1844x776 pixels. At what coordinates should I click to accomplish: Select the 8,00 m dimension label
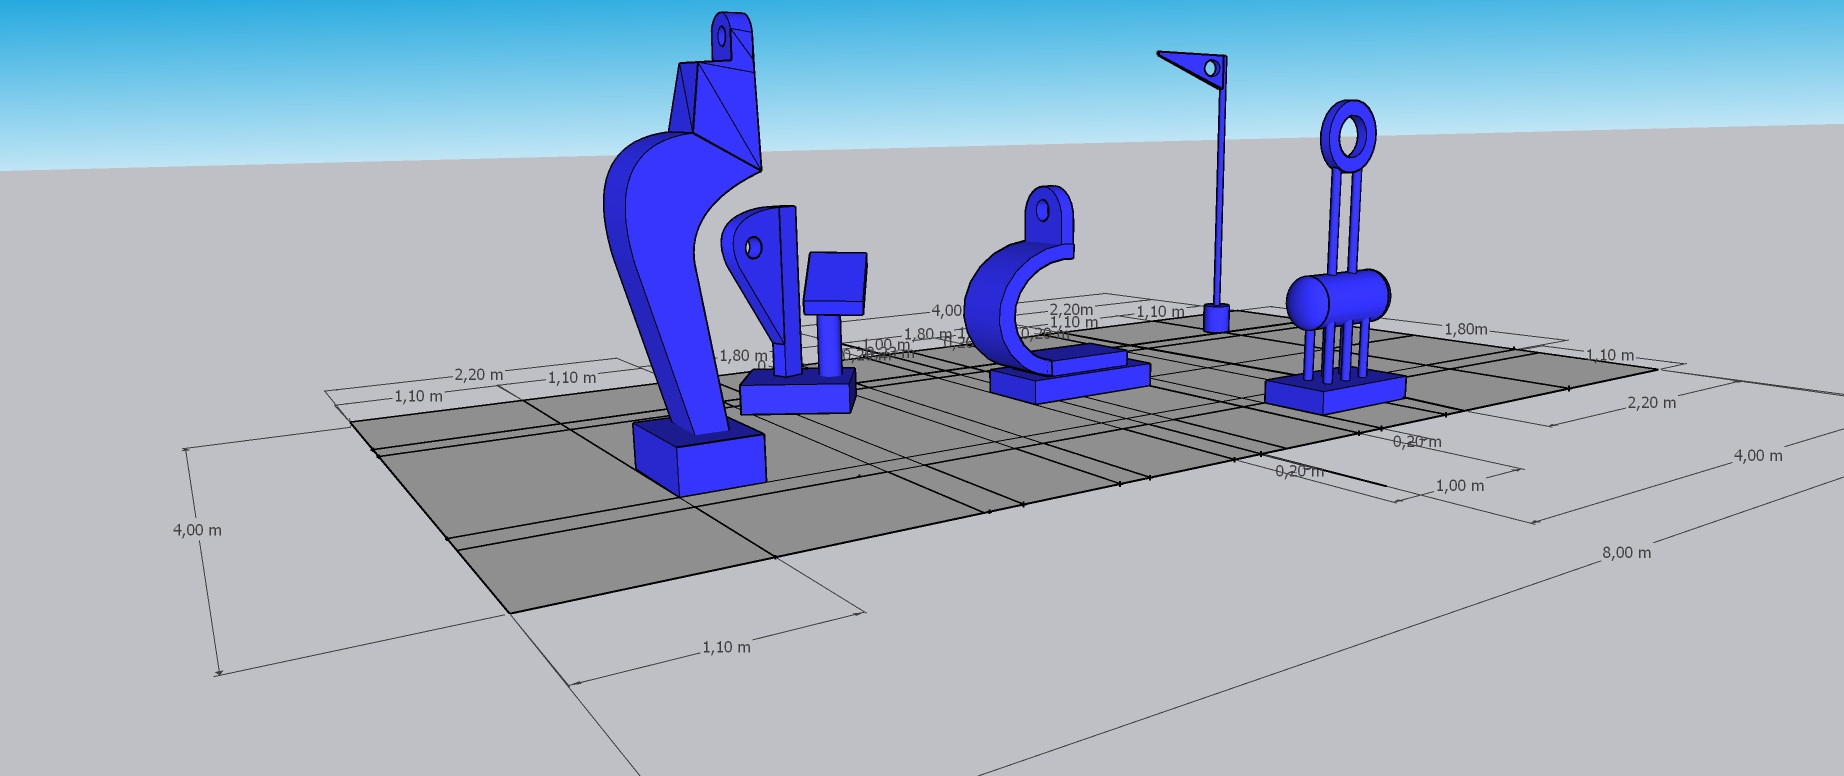click(1626, 552)
